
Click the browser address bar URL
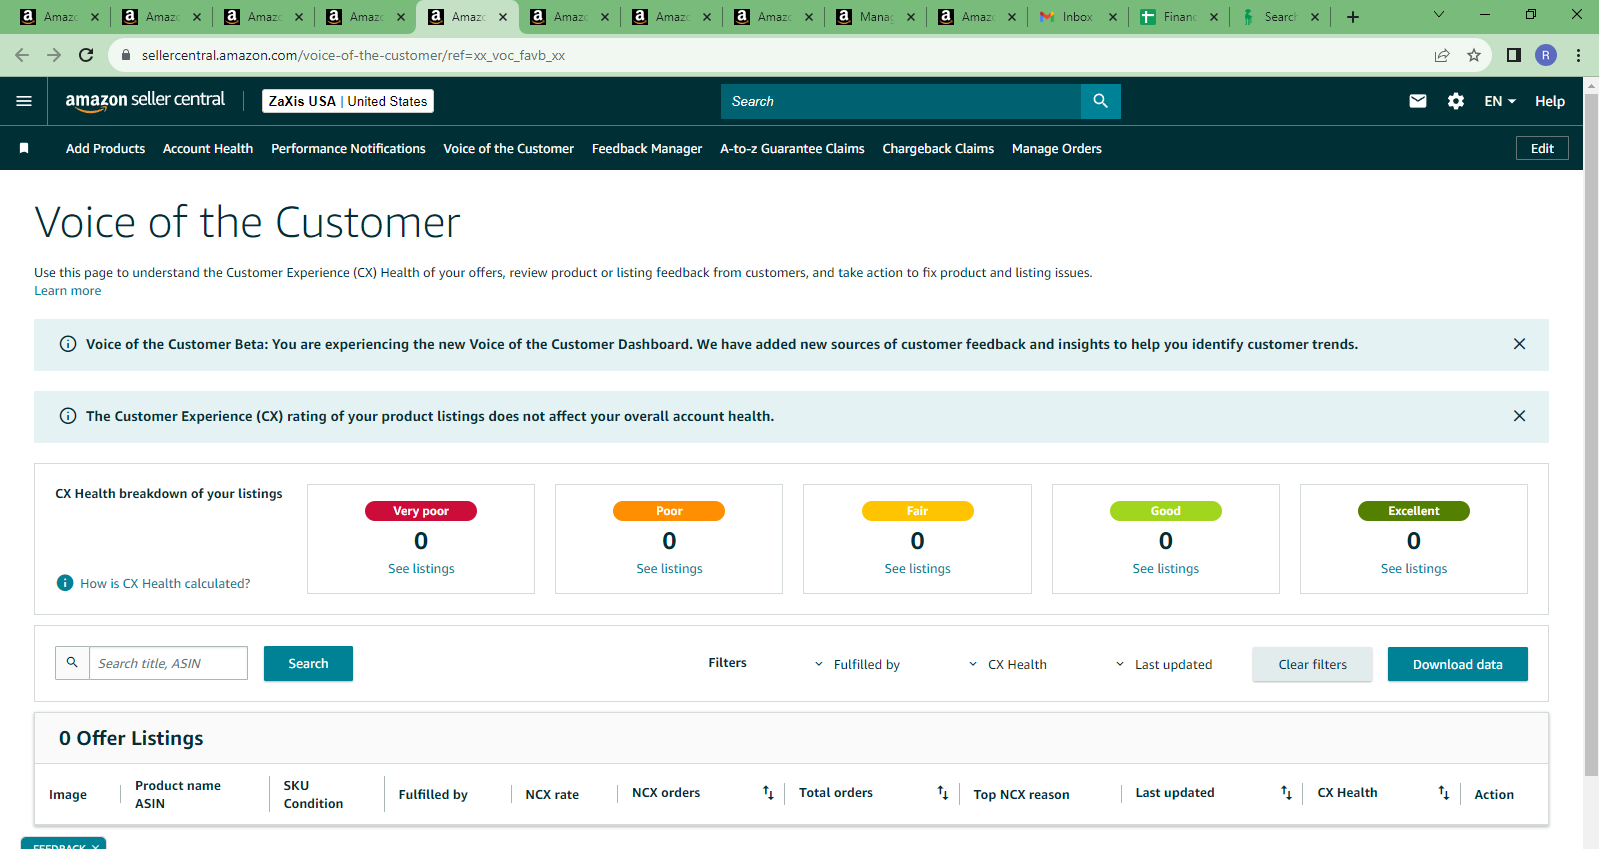[x=353, y=55]
